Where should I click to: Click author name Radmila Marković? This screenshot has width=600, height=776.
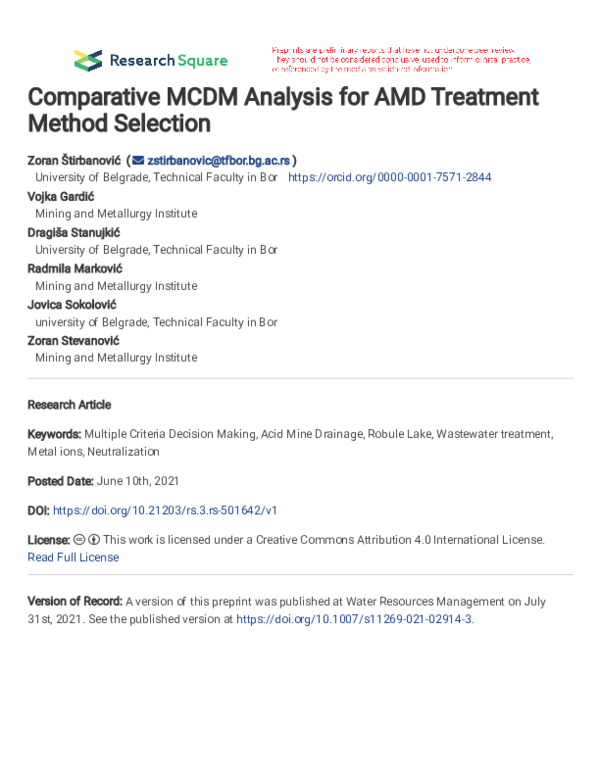click(x=75, y=269)
